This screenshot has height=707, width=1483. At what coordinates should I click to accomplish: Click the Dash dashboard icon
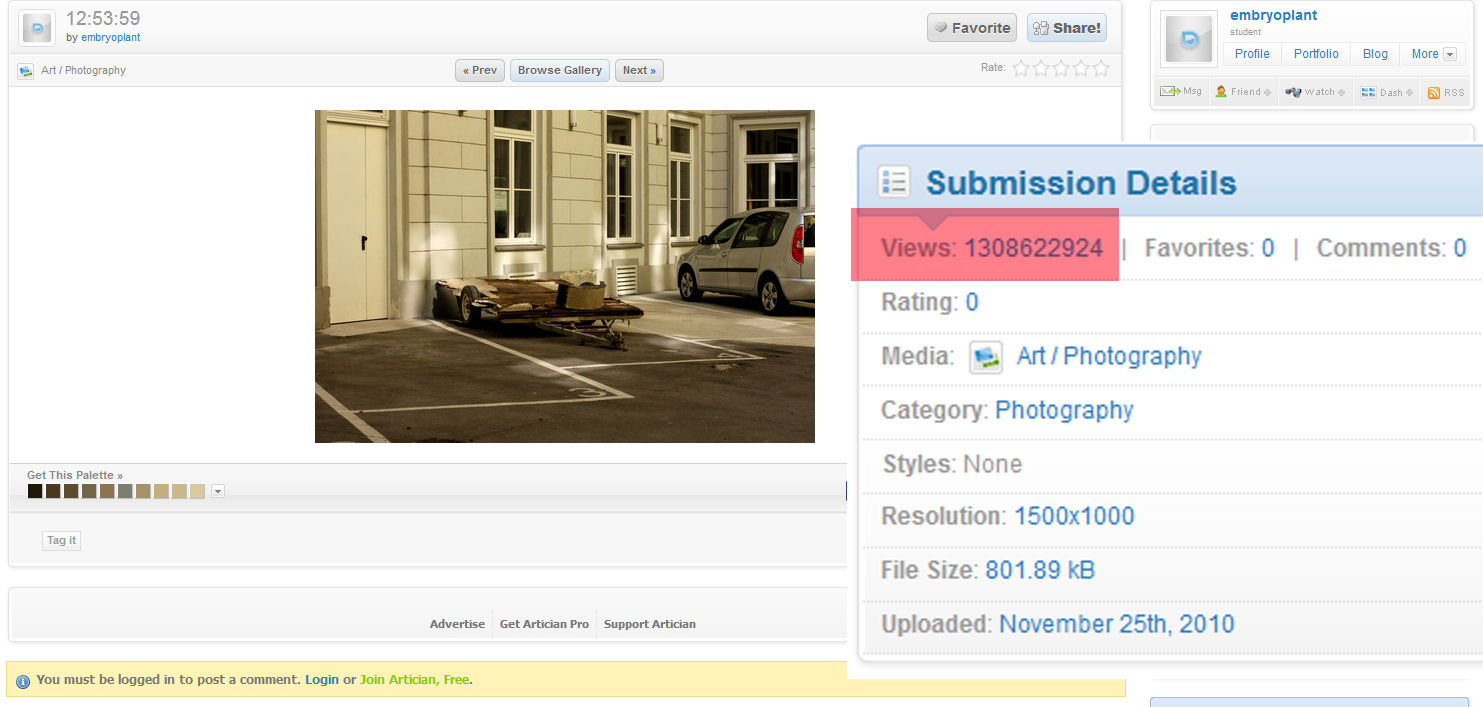[1369, 92]
